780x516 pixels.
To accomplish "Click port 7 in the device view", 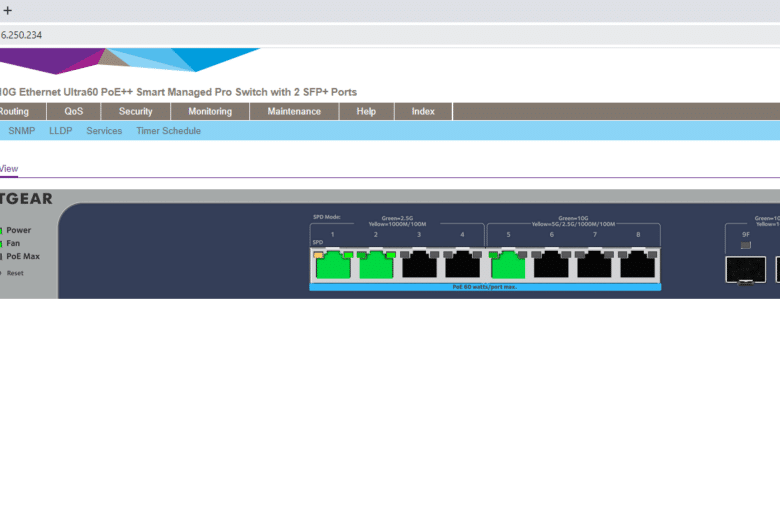I will point(594,265).
